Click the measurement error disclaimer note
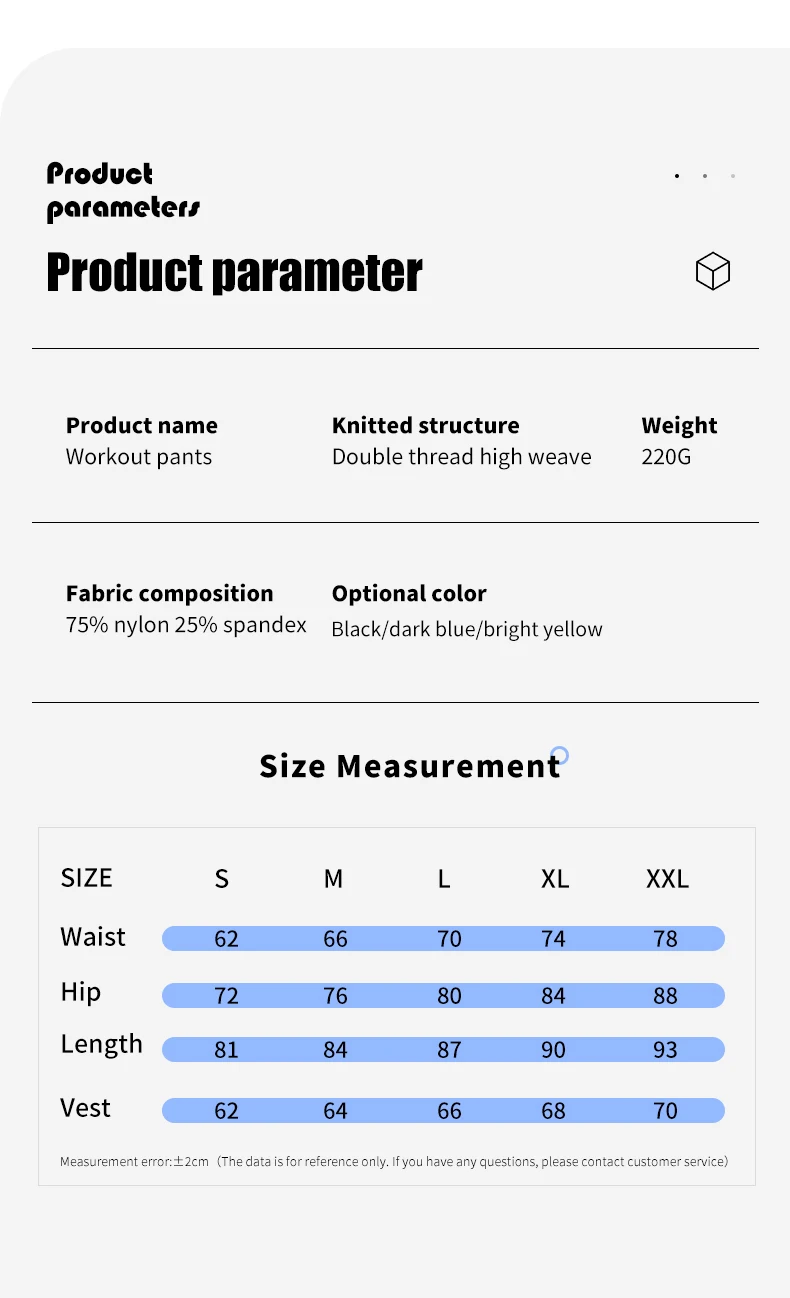 [394, 1162]
